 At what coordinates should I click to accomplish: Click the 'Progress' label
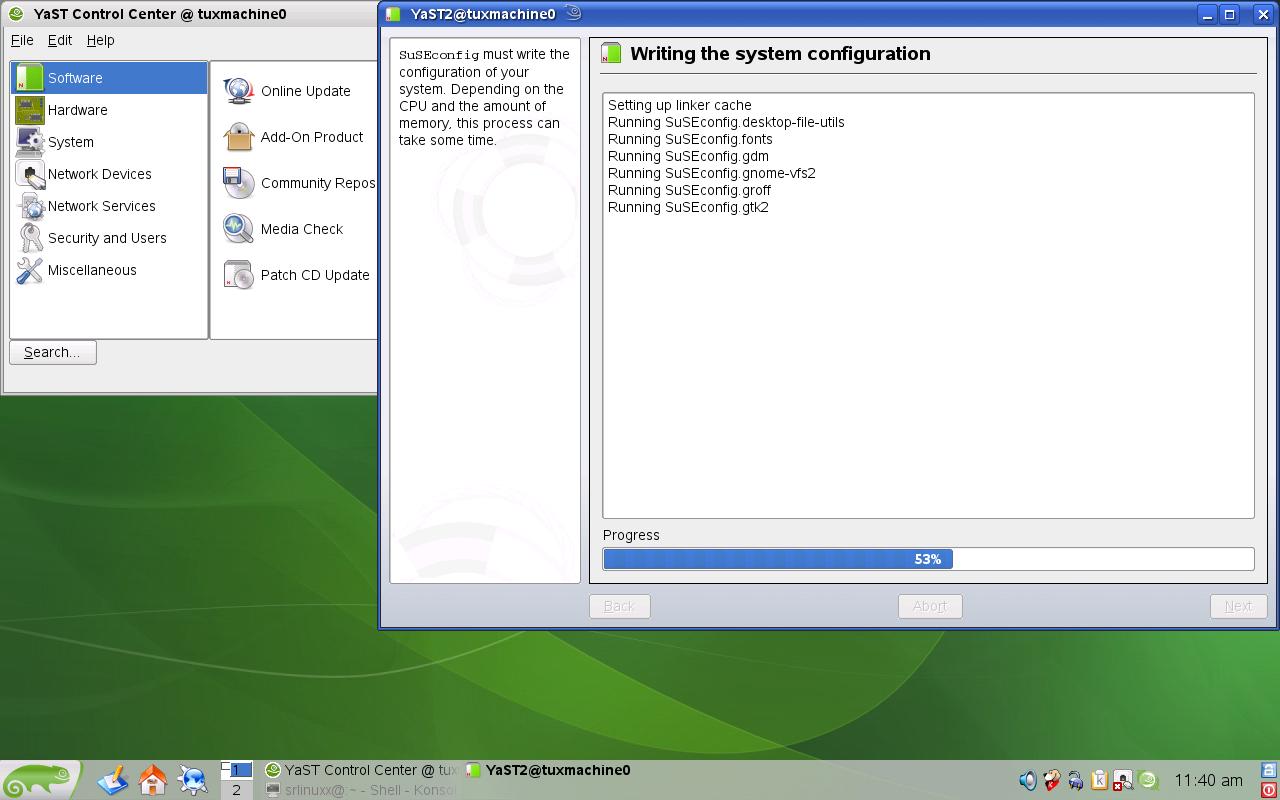pyautogui.click(x=631, y=535)
